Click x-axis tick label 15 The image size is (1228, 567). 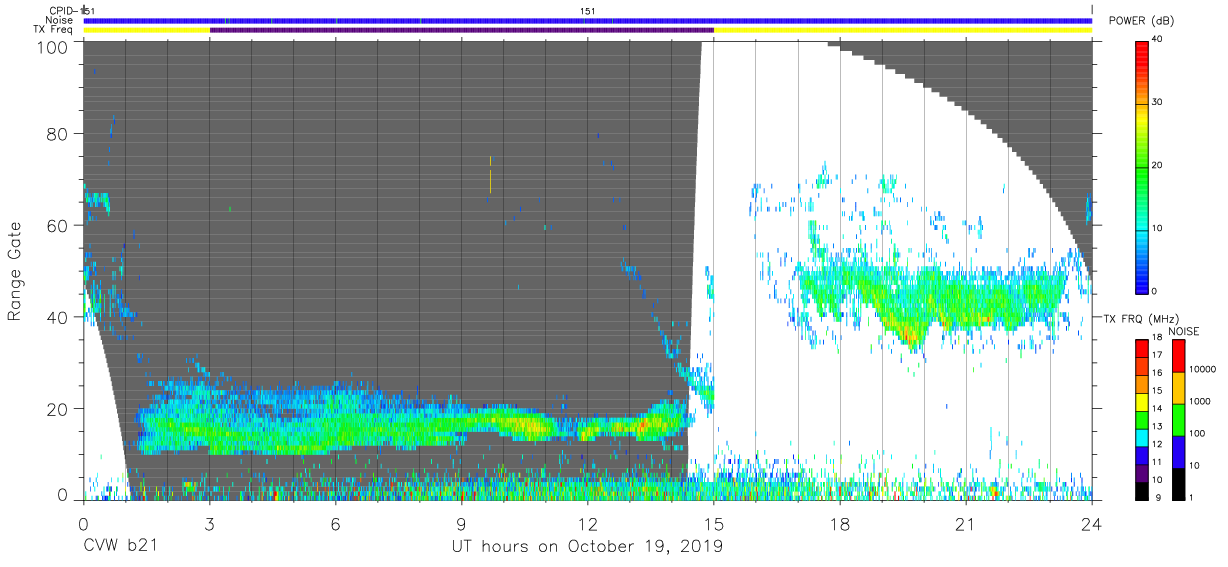(714, 524)
